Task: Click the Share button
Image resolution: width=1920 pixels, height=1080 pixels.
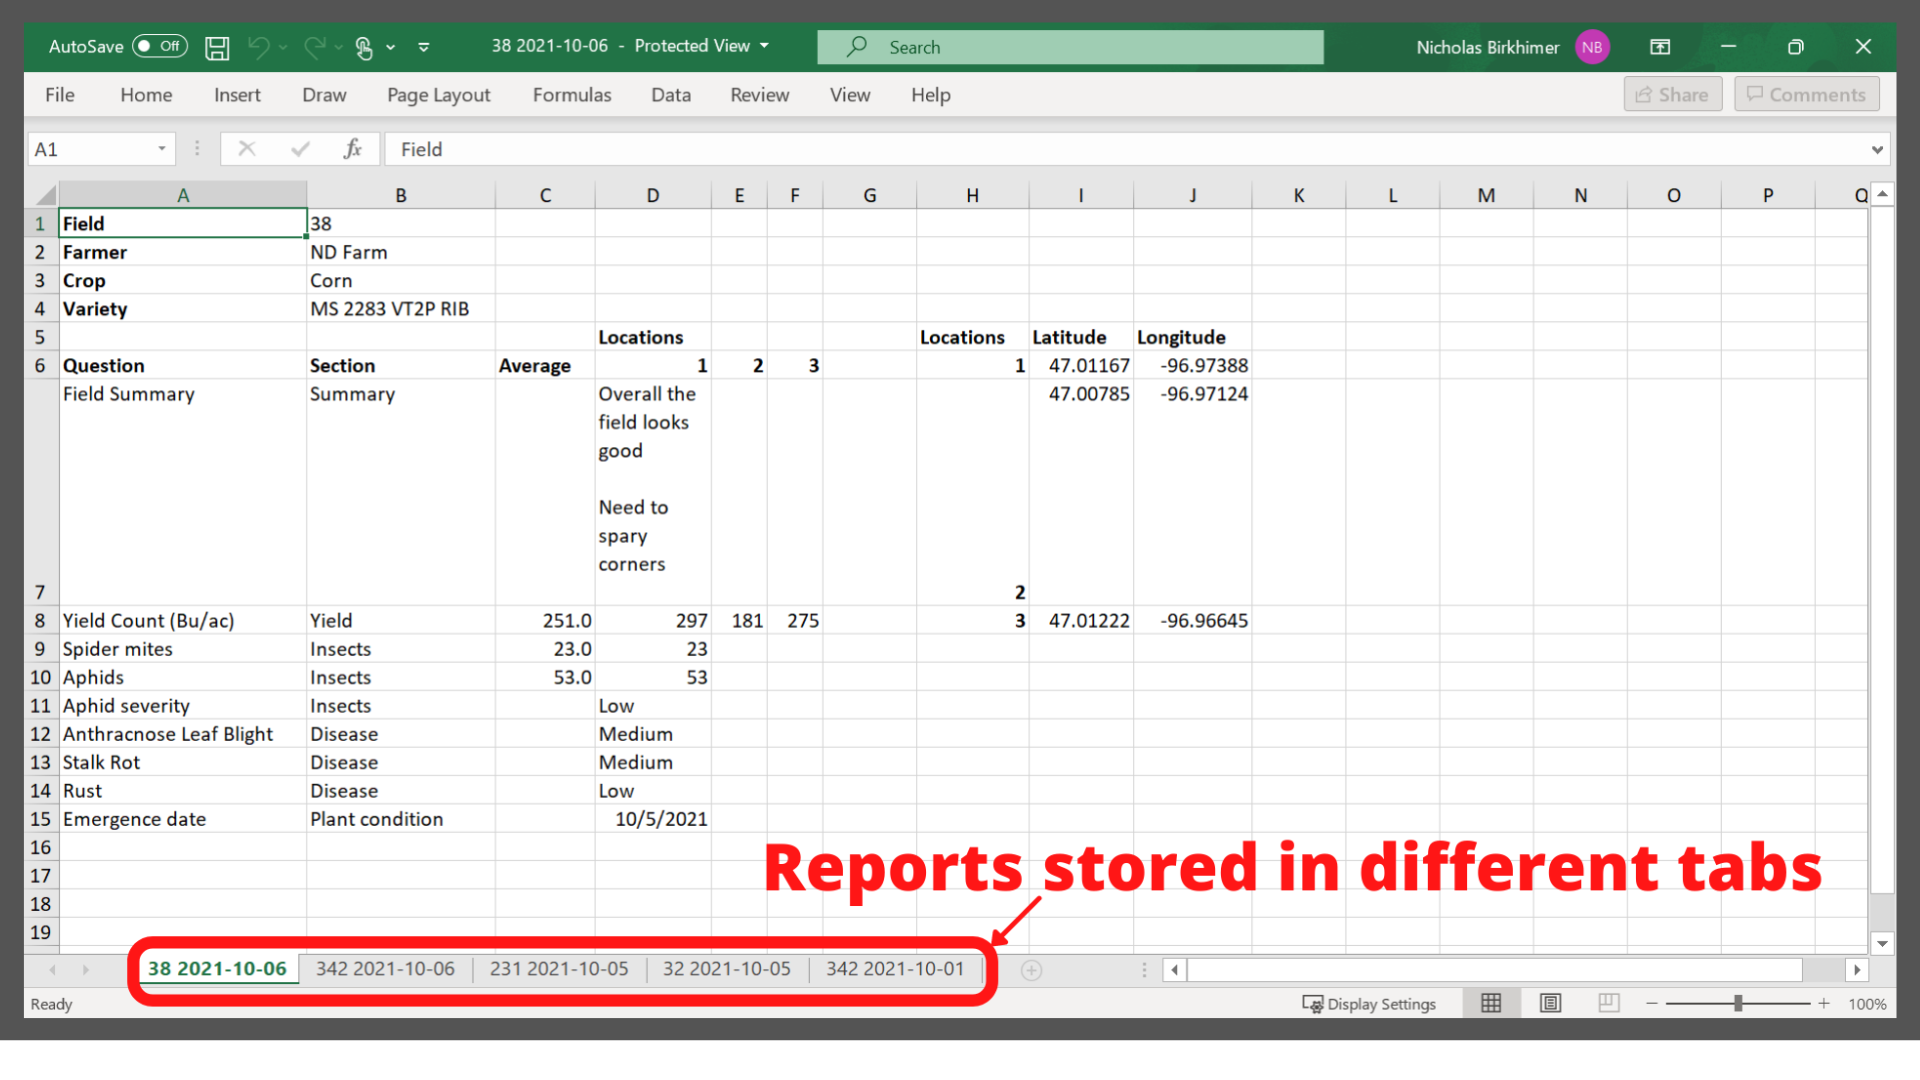Action: point(1672,94)
